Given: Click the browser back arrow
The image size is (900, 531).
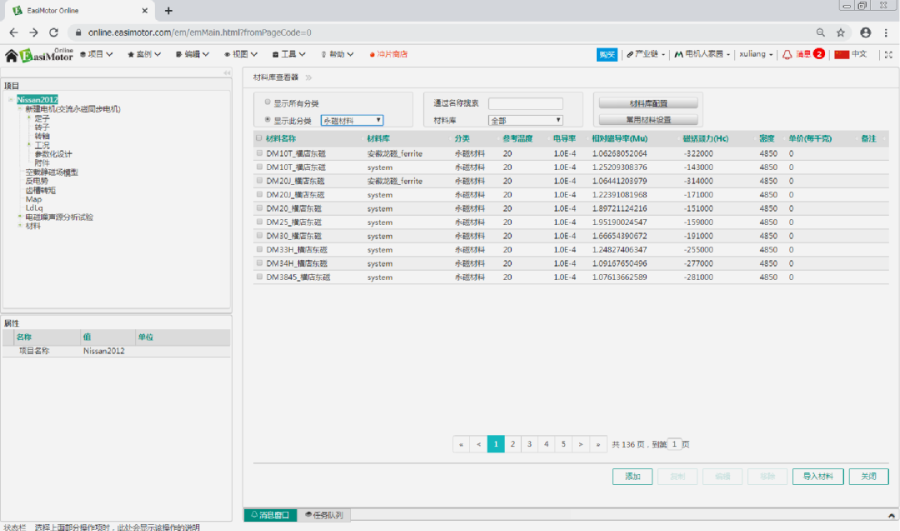Looking at the screenshot, I should [x=14, y=33].
